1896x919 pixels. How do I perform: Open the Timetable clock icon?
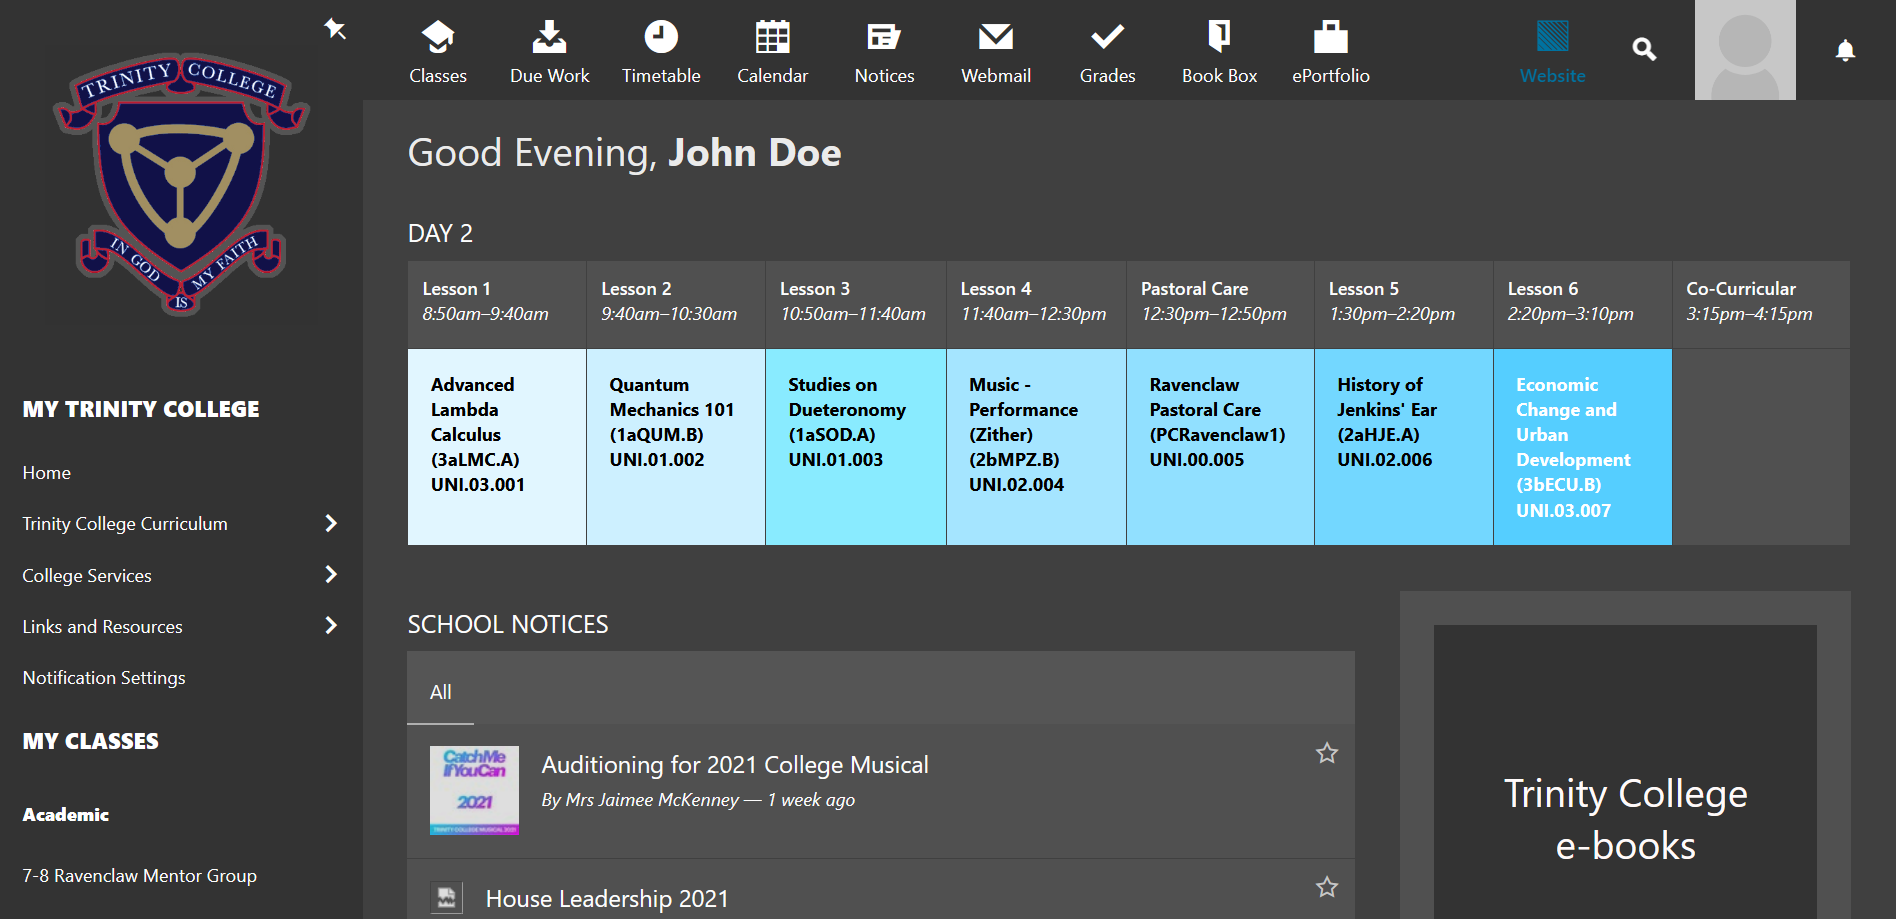[661, 39]
